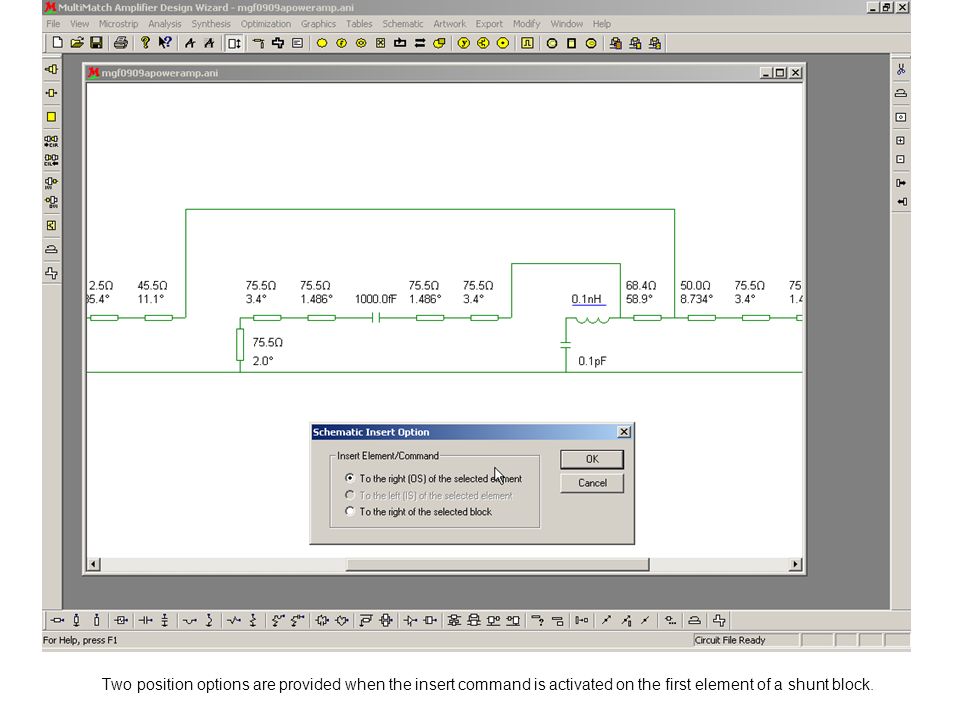
Task: Open the Optimization menu
Action: pyautogui.click(x=265, y=23)
